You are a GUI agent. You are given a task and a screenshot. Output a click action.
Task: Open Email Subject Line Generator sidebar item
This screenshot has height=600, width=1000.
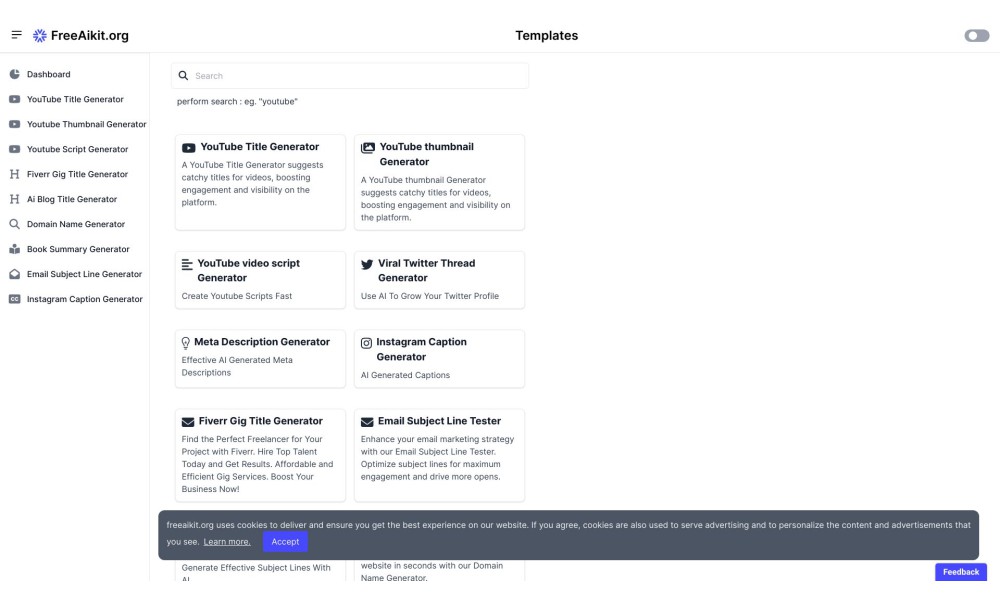[84, 274]
